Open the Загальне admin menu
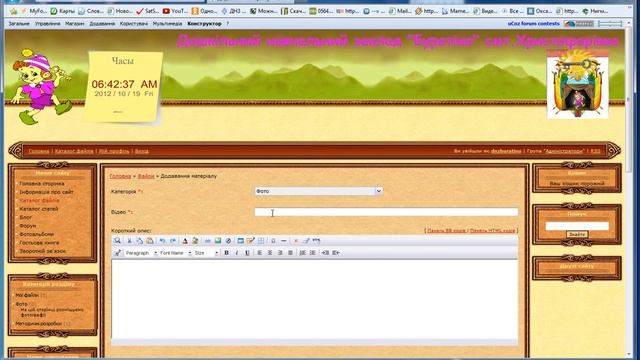The height and width of the screenshot is (360, 640). coord(19,24)
